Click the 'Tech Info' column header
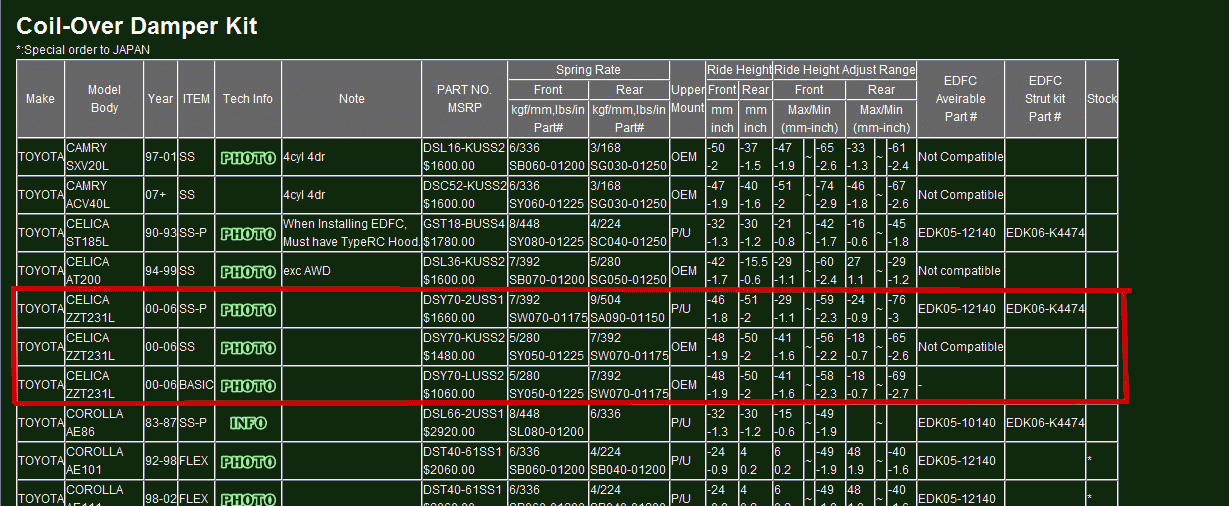 point(248,99)
